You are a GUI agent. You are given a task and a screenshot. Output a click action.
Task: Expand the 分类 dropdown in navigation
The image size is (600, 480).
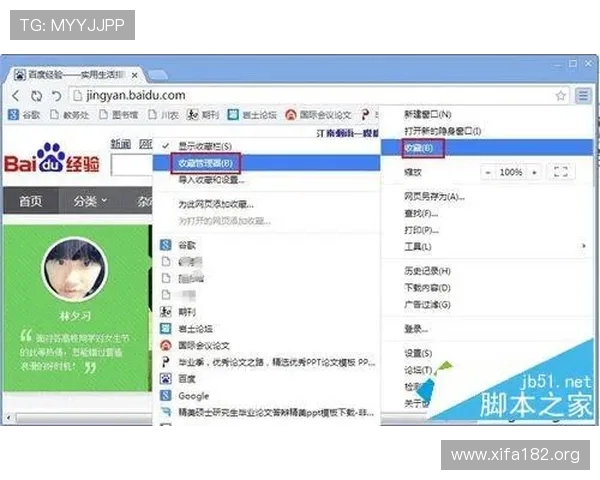[90, 201]
